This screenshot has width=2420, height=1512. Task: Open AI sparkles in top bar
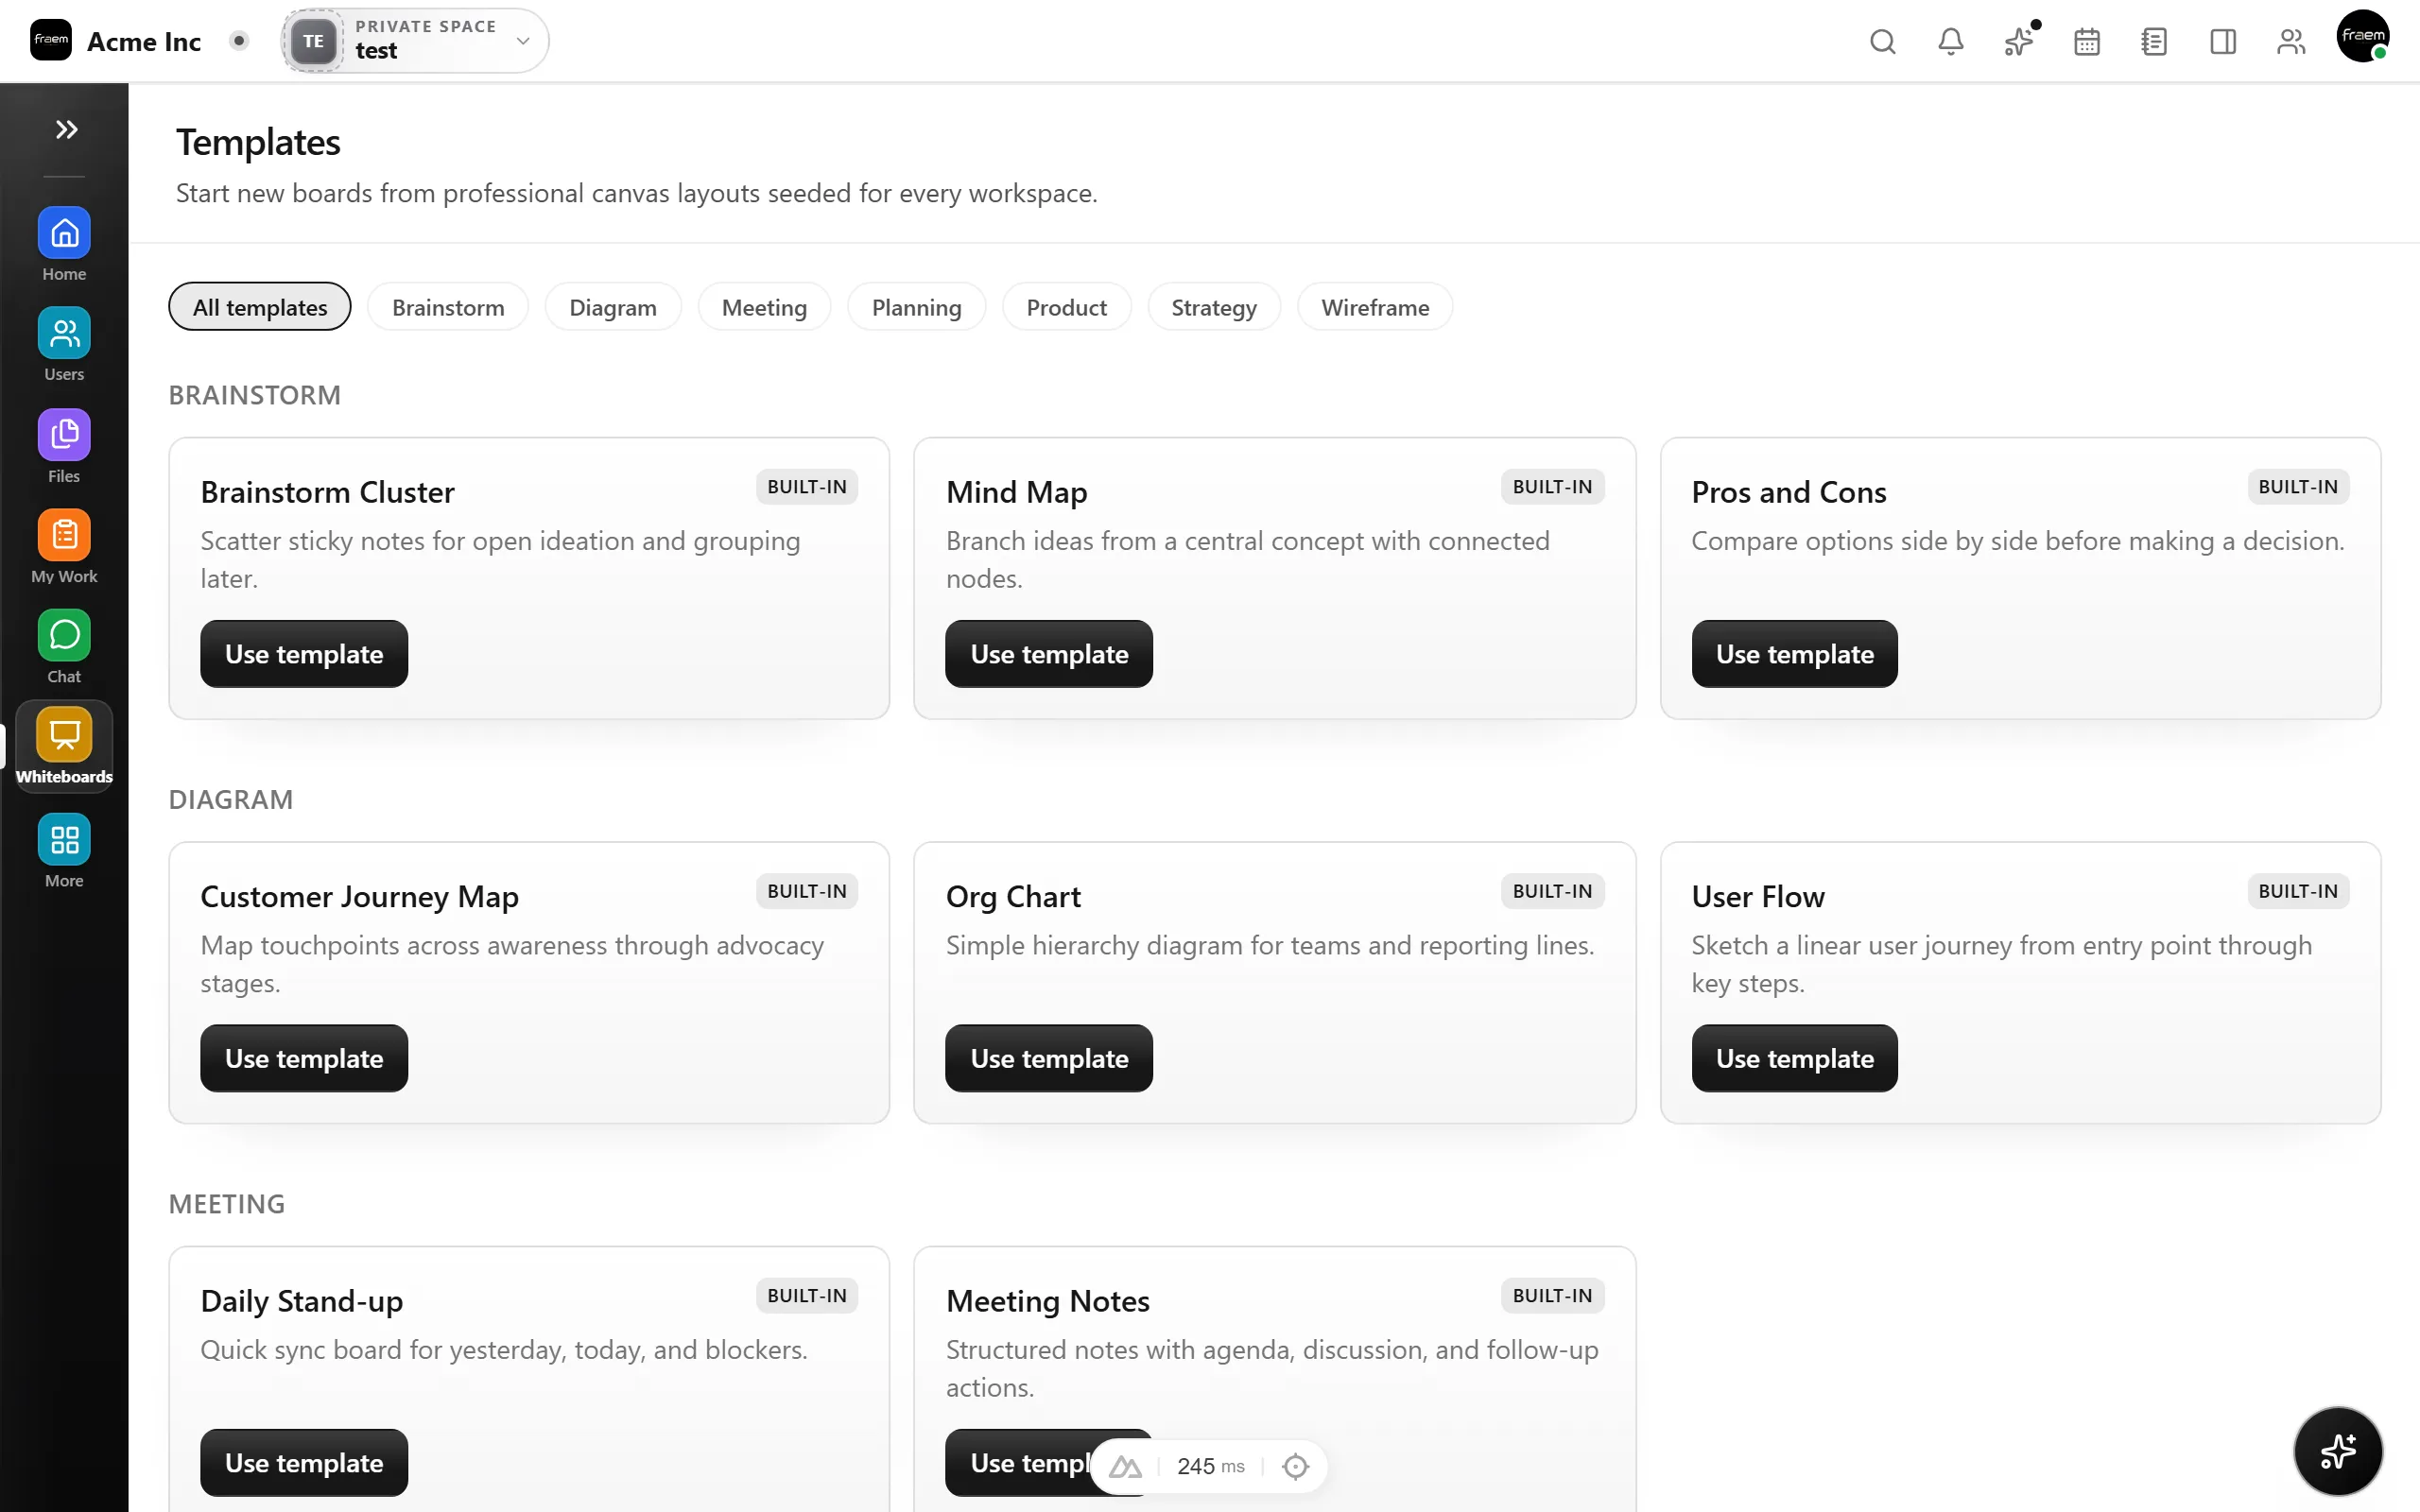pos(2018,41)
